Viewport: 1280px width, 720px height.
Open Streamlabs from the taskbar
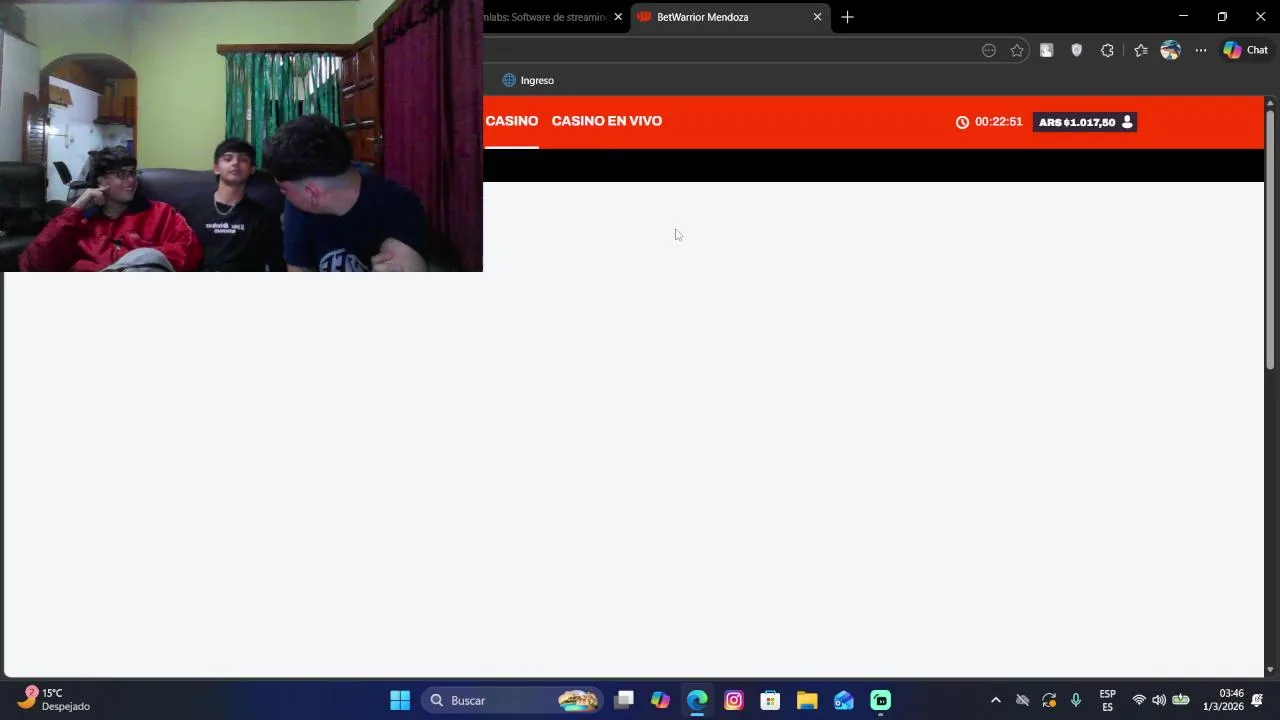click(x=881, y=700)
